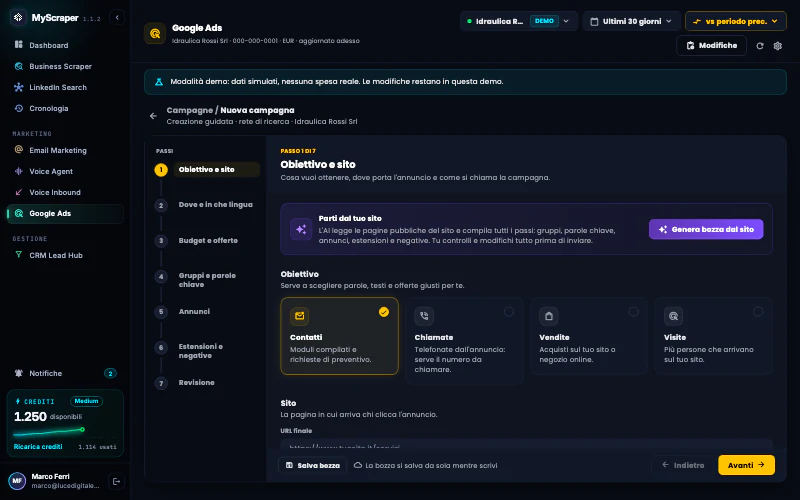Image resolution: width=800 pixels, height=500 pixels.
Task: Click the Visite target icon
Action: pyautogui.click(x=673, y=316)
